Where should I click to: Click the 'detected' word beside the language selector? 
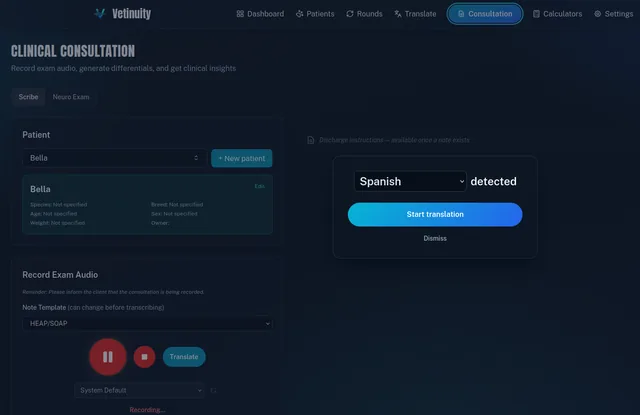(493, 182)
